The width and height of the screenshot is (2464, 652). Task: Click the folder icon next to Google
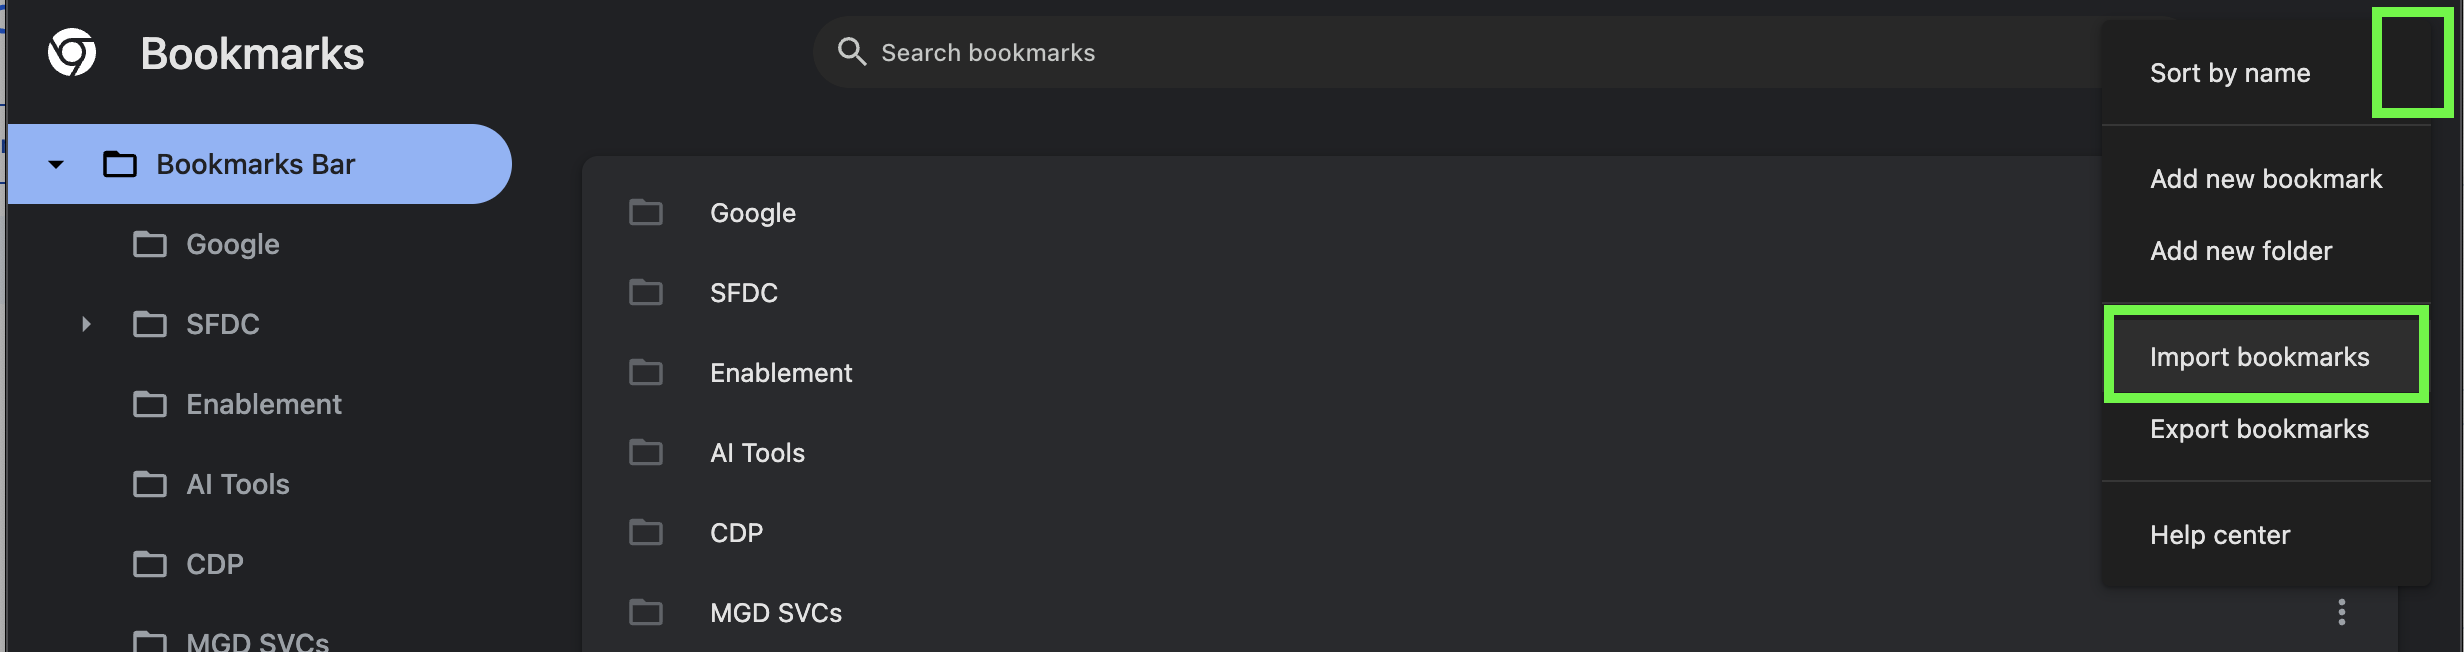pyautogui.click(x=150, y=244)
